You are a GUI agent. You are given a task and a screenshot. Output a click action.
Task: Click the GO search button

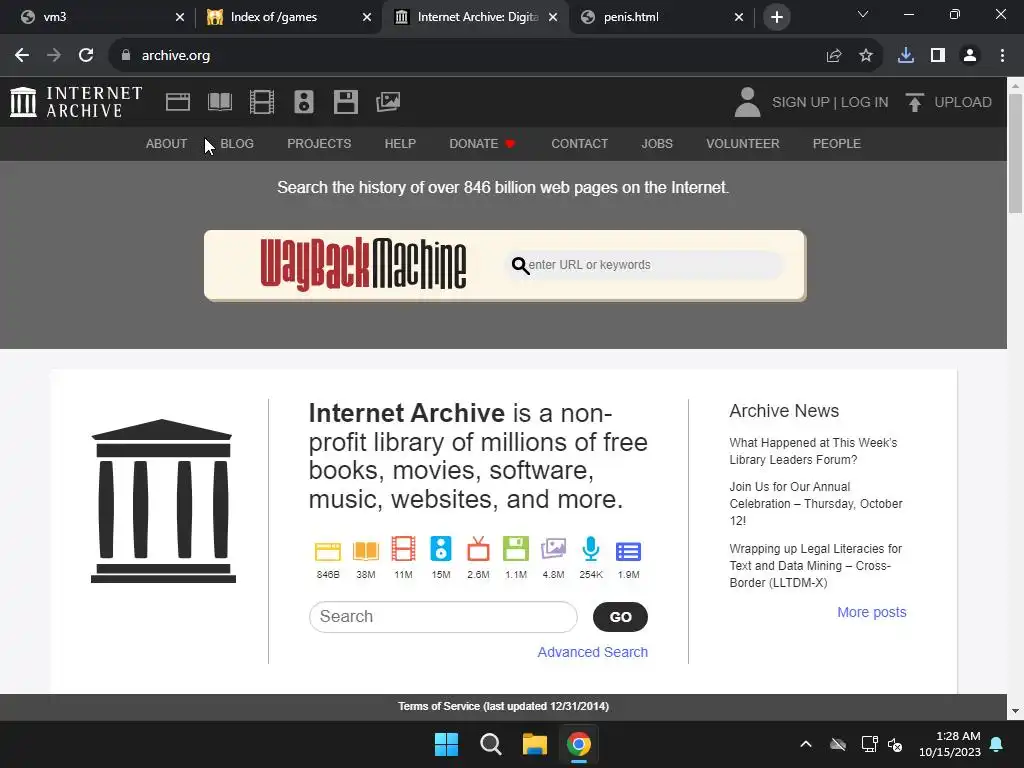click(620, 617)
